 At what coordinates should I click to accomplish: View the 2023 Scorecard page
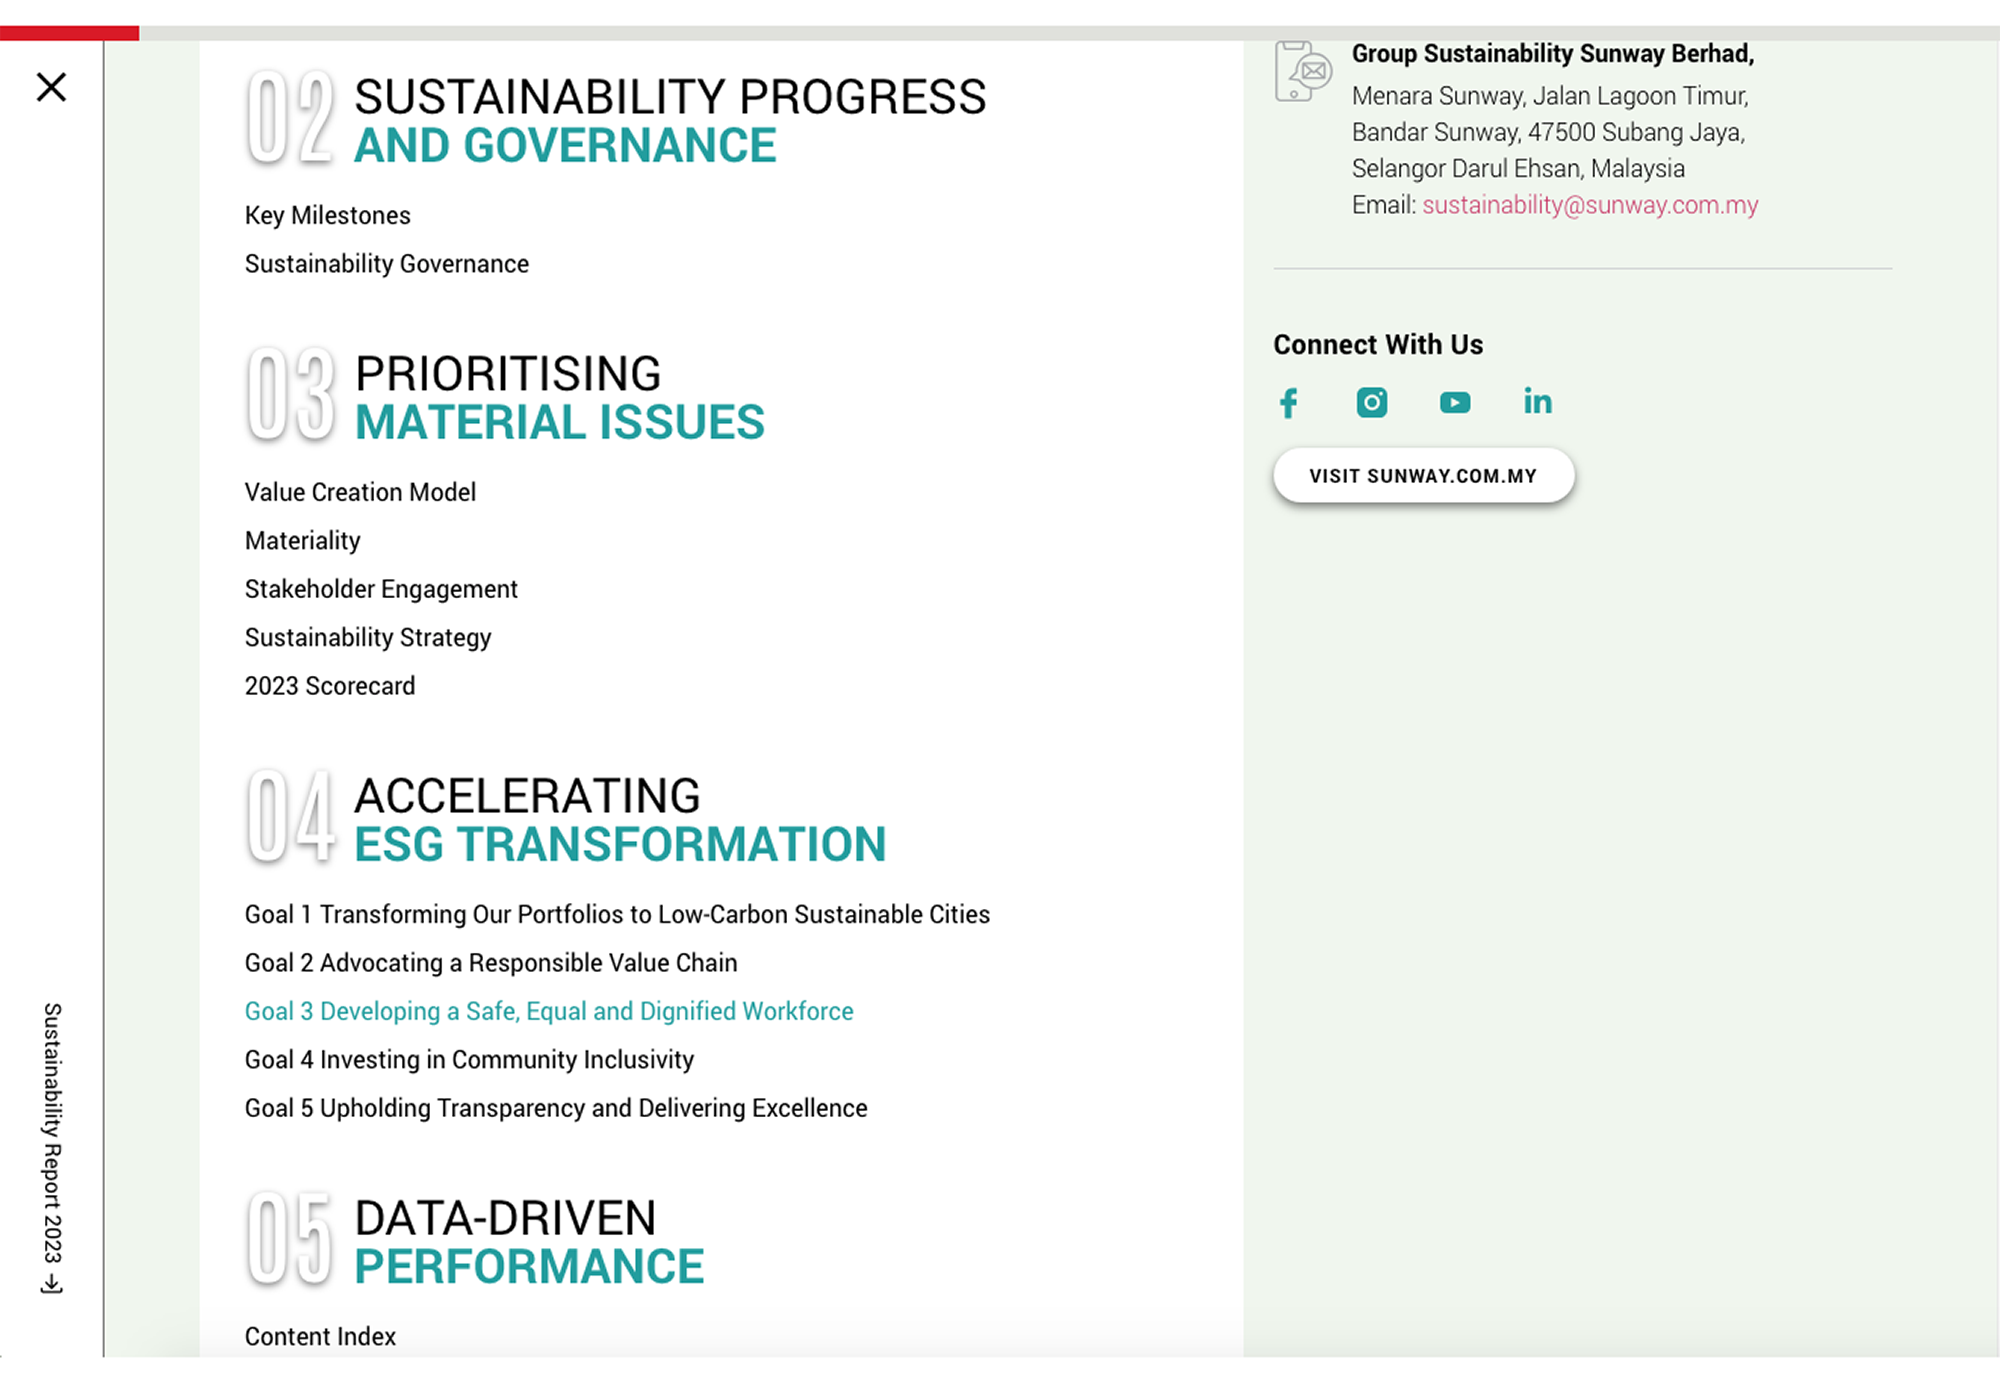[330, 686]
